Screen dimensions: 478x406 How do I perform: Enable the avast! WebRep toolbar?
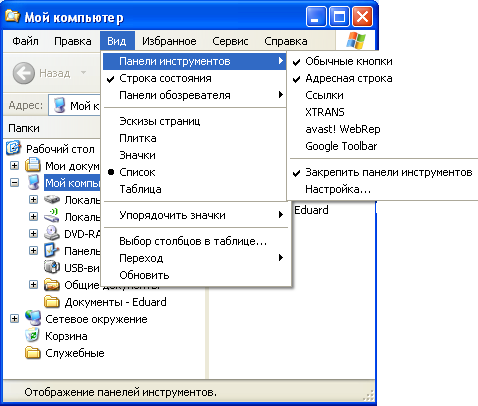click(x=382, y=129)
